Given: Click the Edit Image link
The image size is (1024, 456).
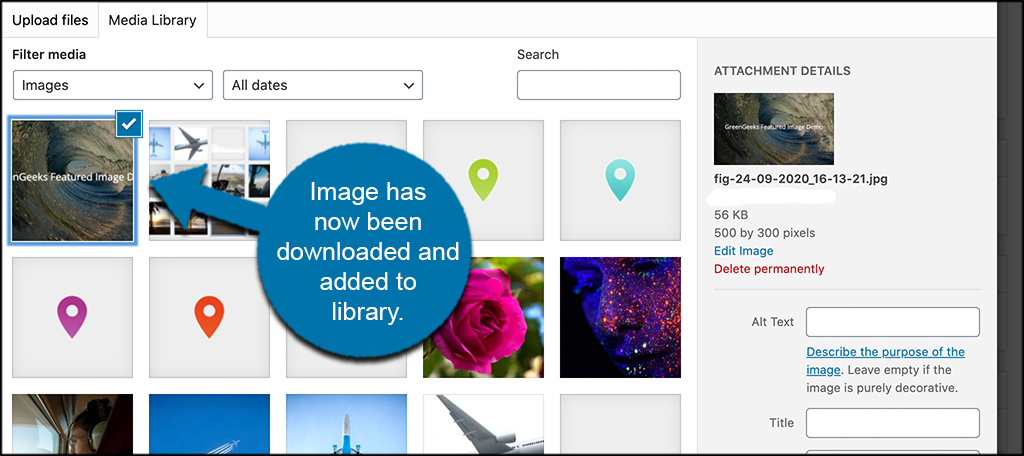Looking at the screenshot, I should pyautogui.click(x=743, y=251).
